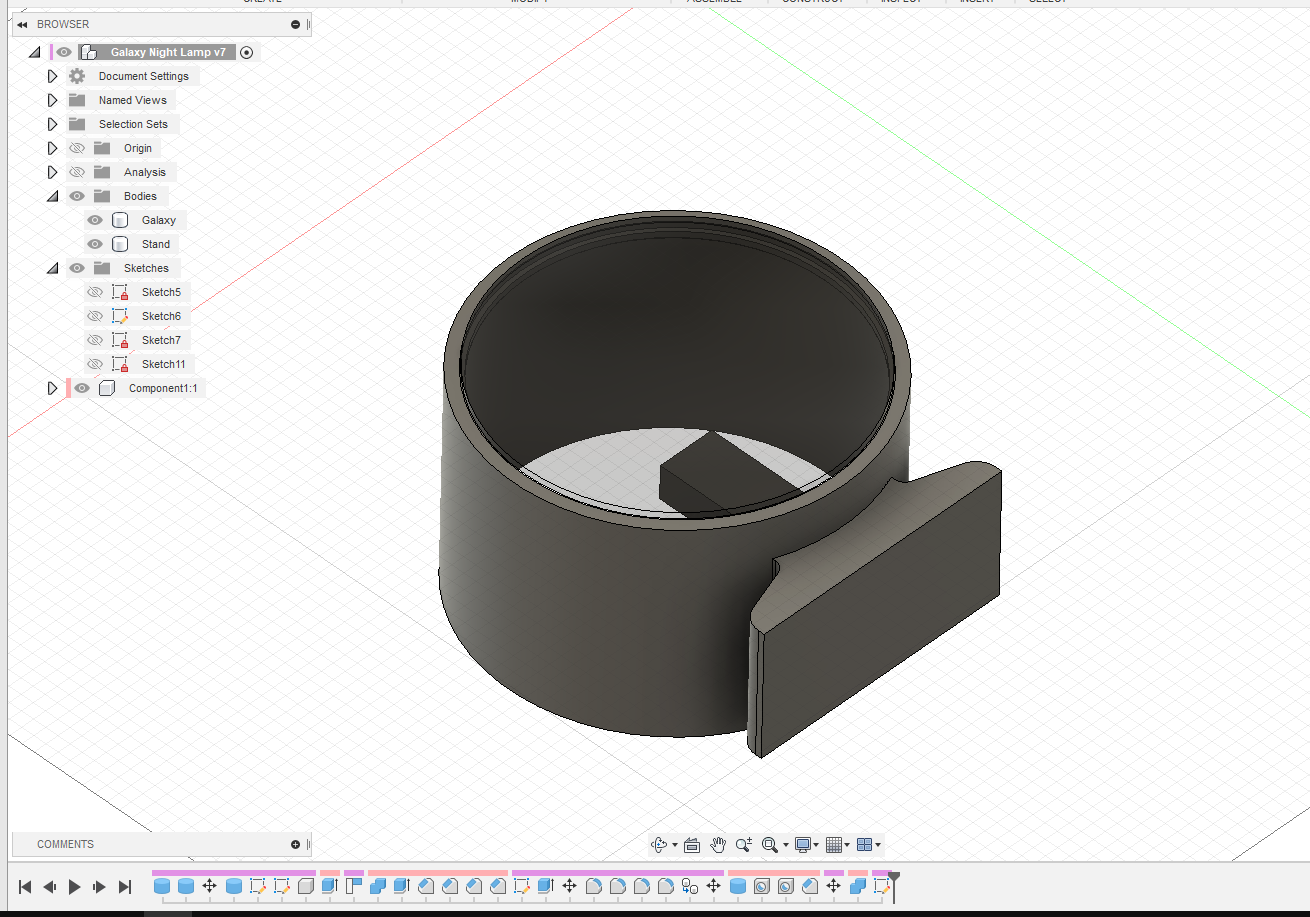Click the Component1:1 cube icon
This screenshot has height=917, width=1310.
pos(107,388)
